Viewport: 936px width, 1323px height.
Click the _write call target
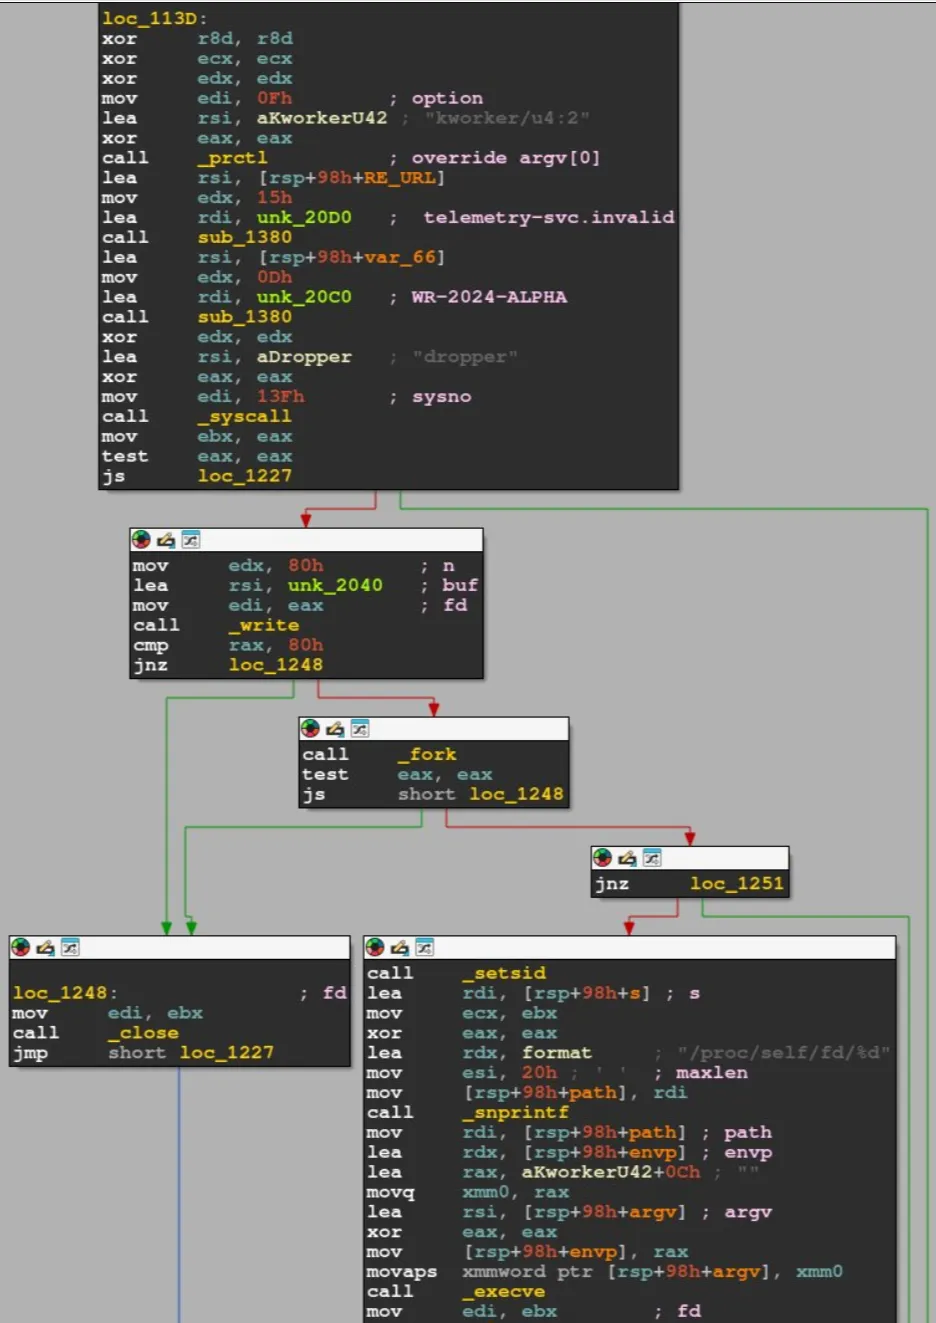pyautogui.click(x=263, y=625)
